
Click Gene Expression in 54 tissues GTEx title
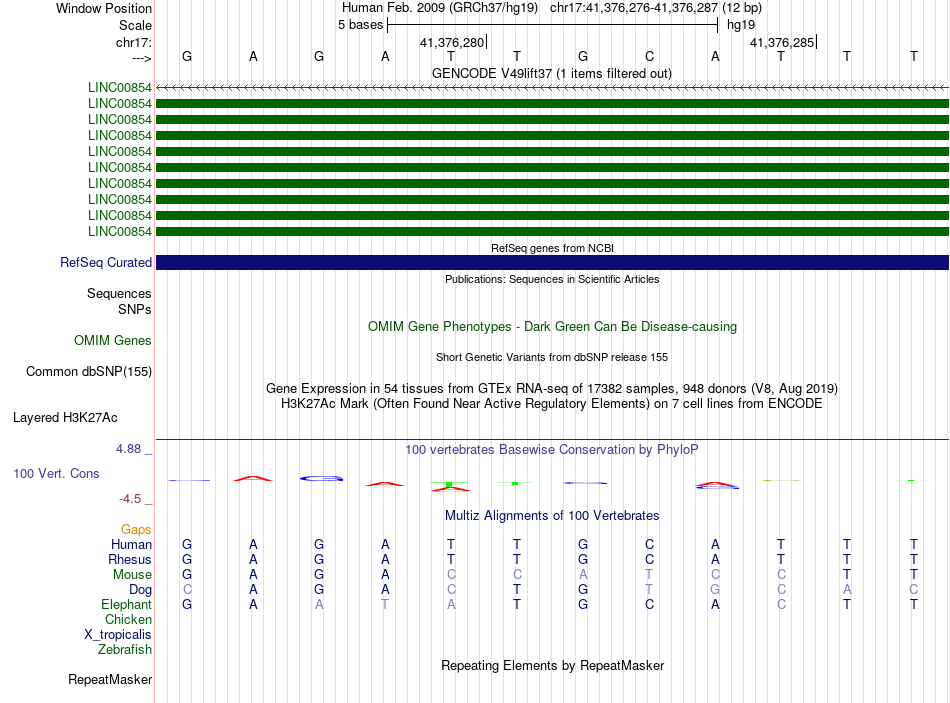coord(552,388)
